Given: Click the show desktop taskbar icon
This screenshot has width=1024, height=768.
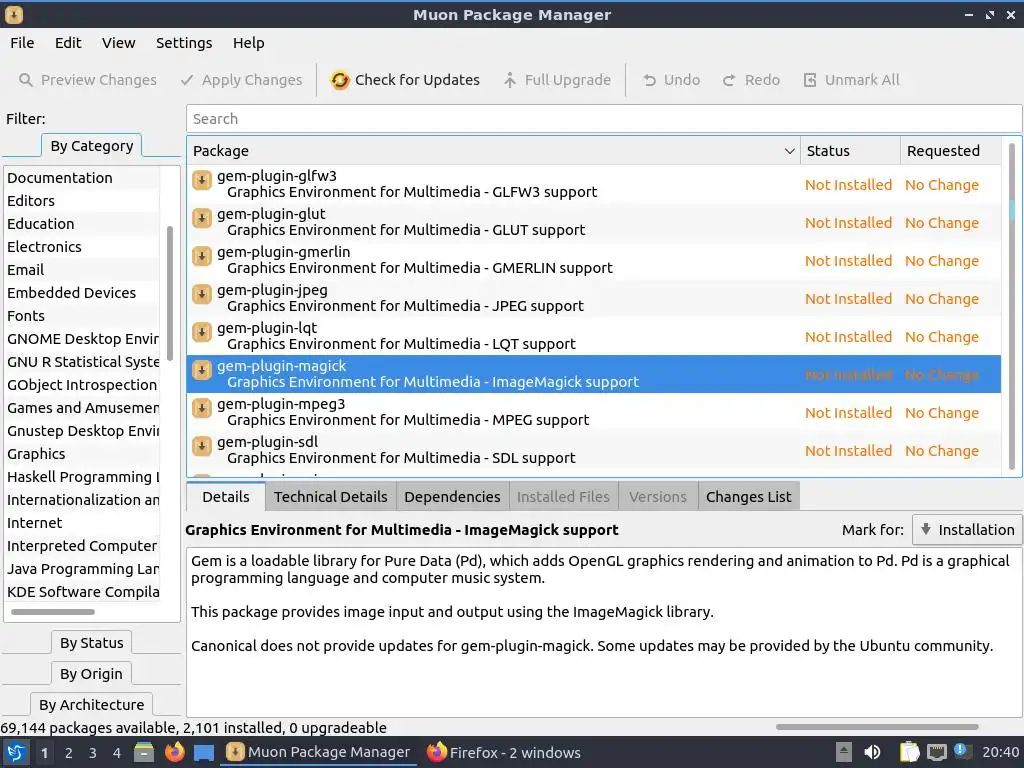Looking at the screenshot, I should click(204, 752).
